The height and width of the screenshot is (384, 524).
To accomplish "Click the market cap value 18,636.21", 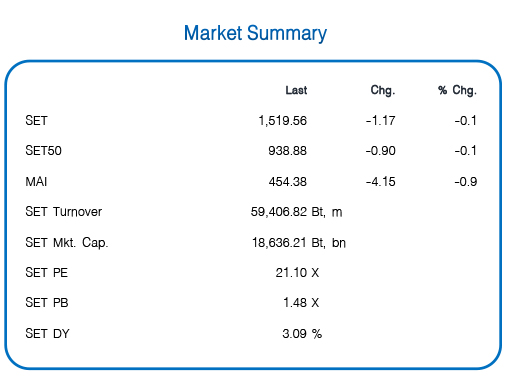I will 279,243.
